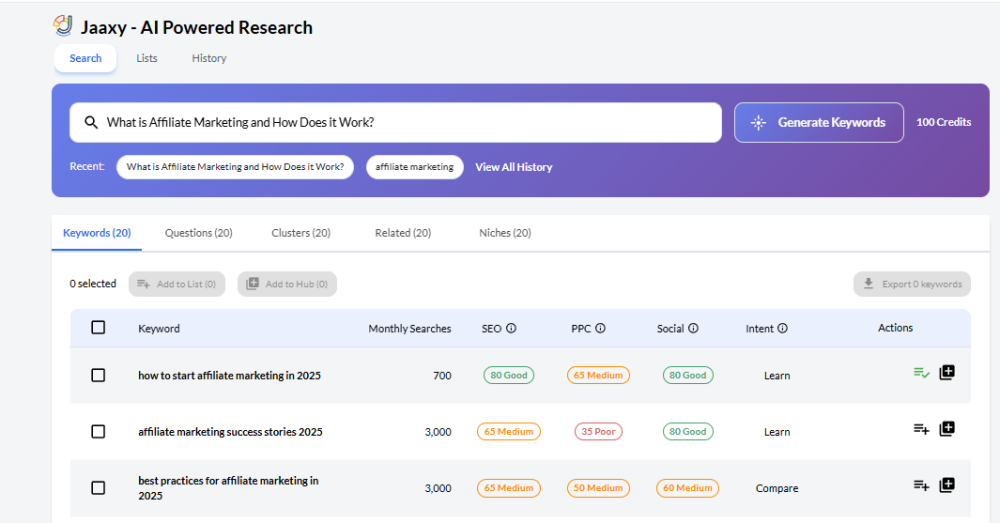This screenshot has height=523, width=1000.
Task: Click the Social column info icon
Action: pos(693,328)
